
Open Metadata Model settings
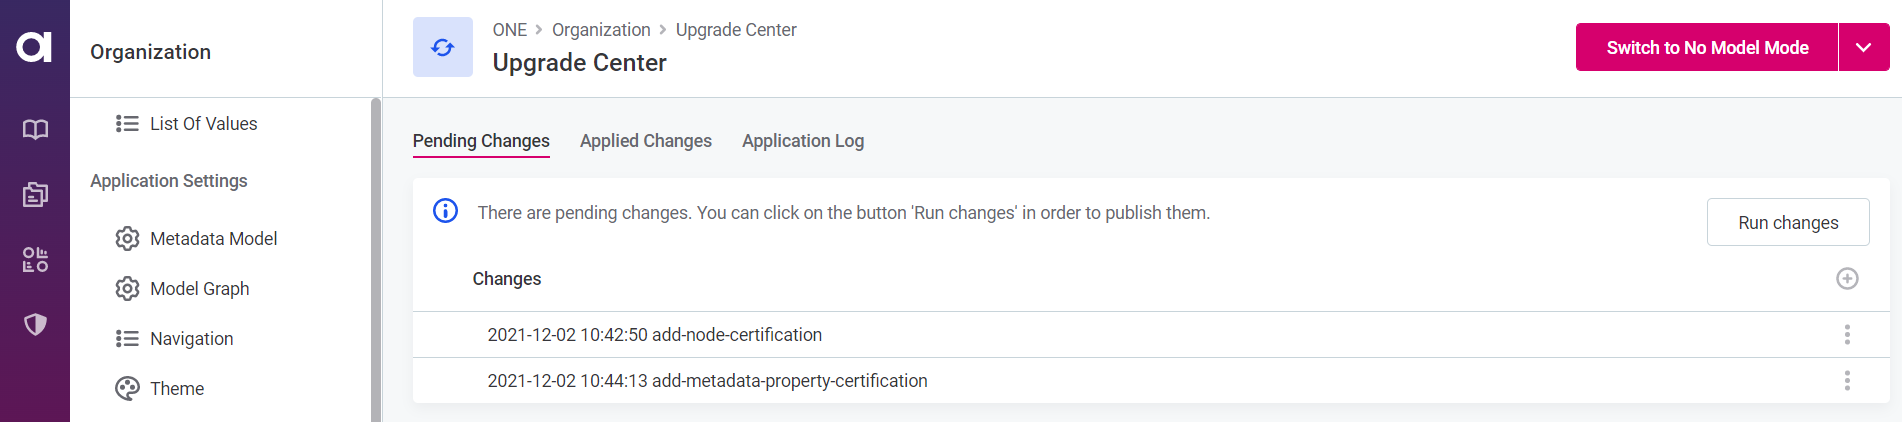point(213,239)
